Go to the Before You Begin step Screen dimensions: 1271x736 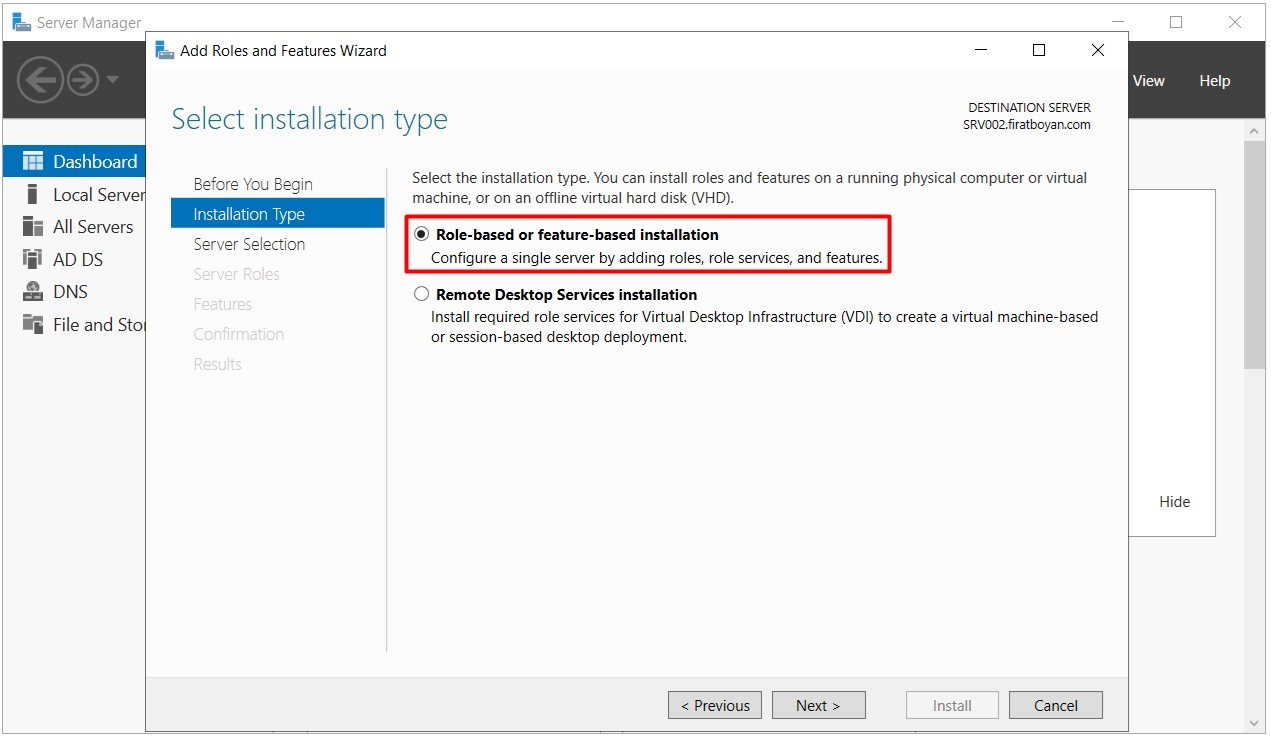point(253,184)
